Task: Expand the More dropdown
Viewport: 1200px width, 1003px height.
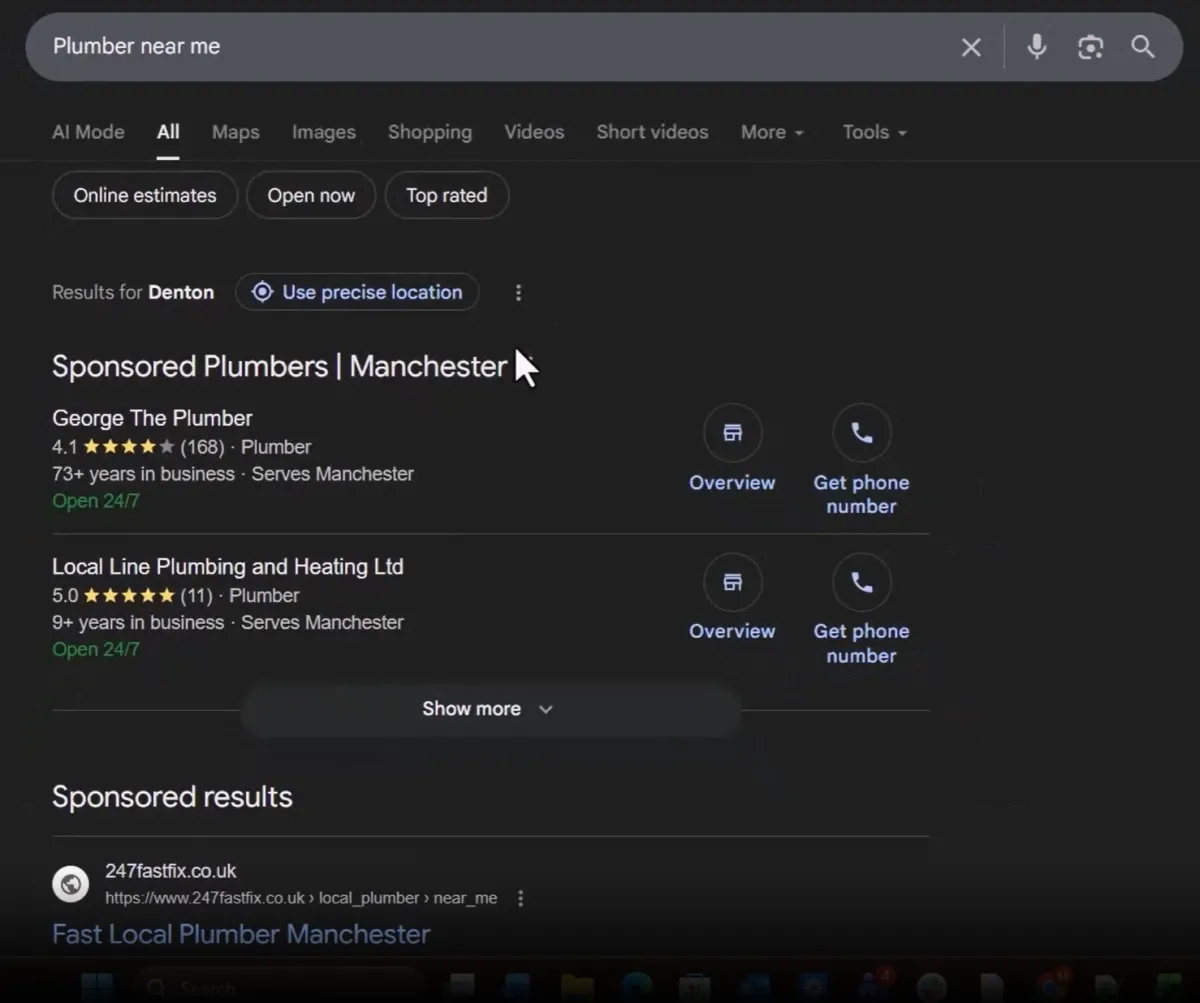Action: pos(772,132)
